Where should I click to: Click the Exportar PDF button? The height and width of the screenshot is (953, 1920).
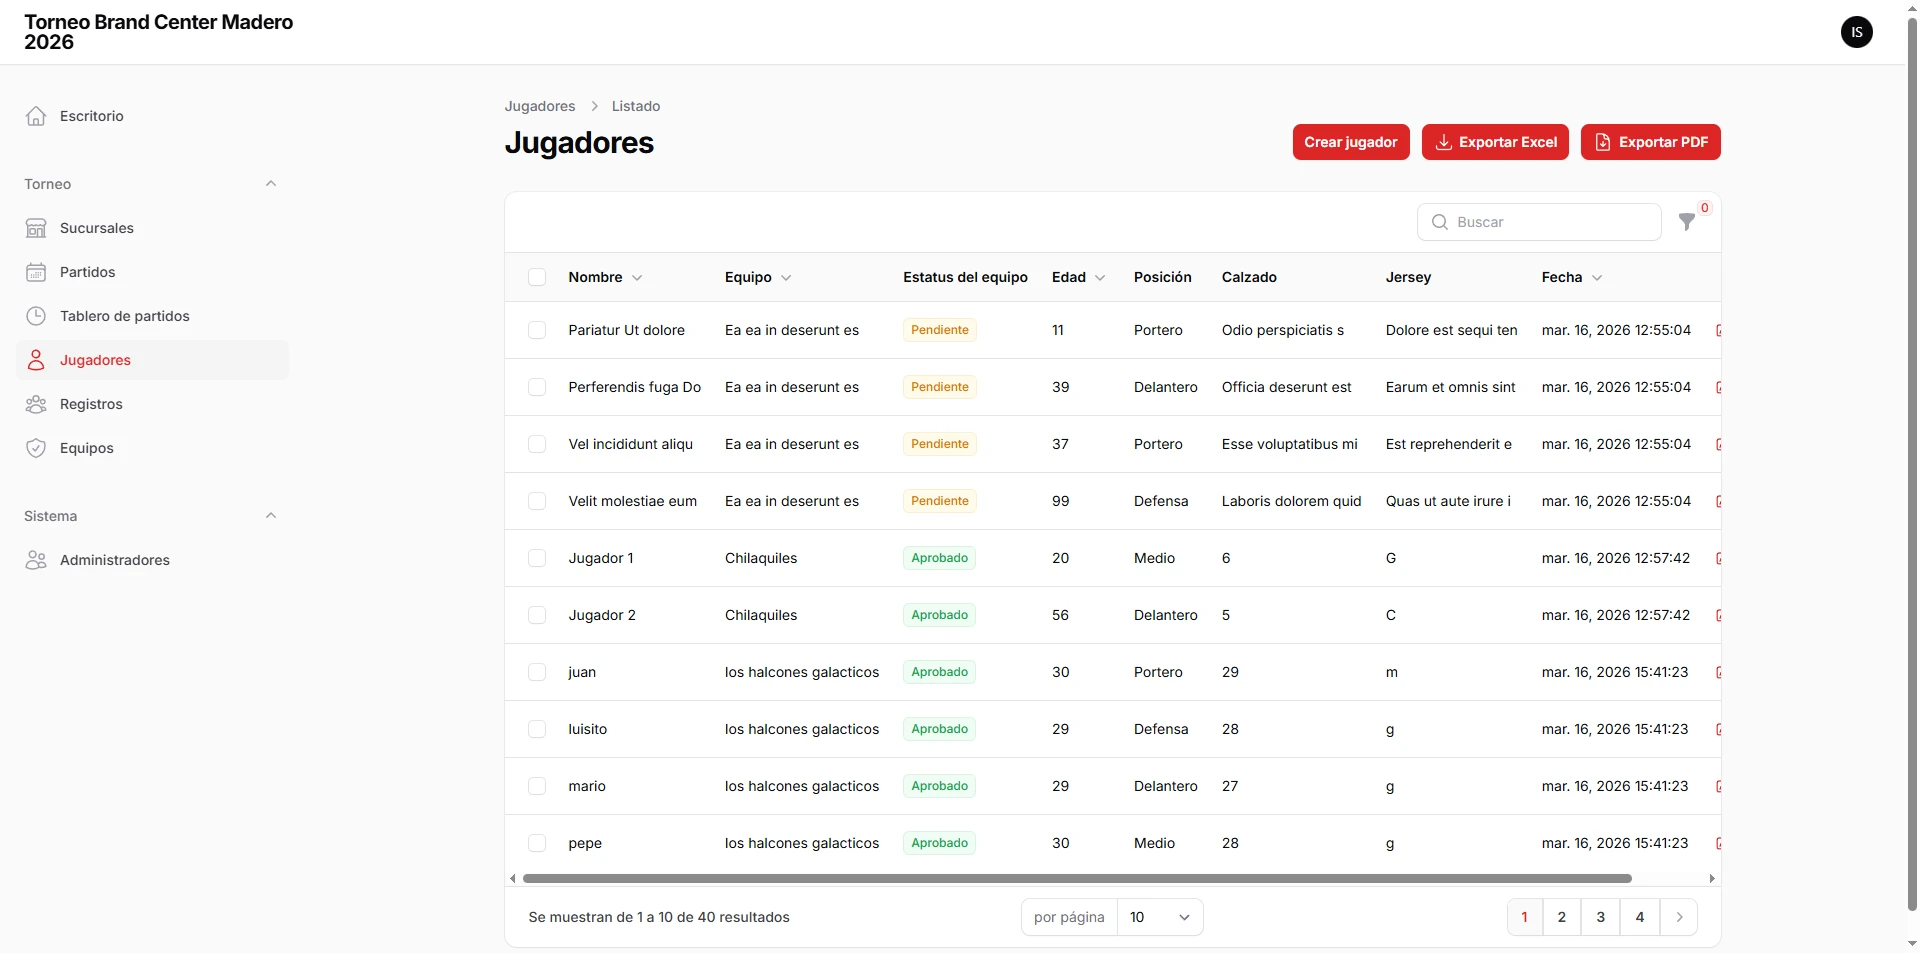click(x=1651, y=142)
